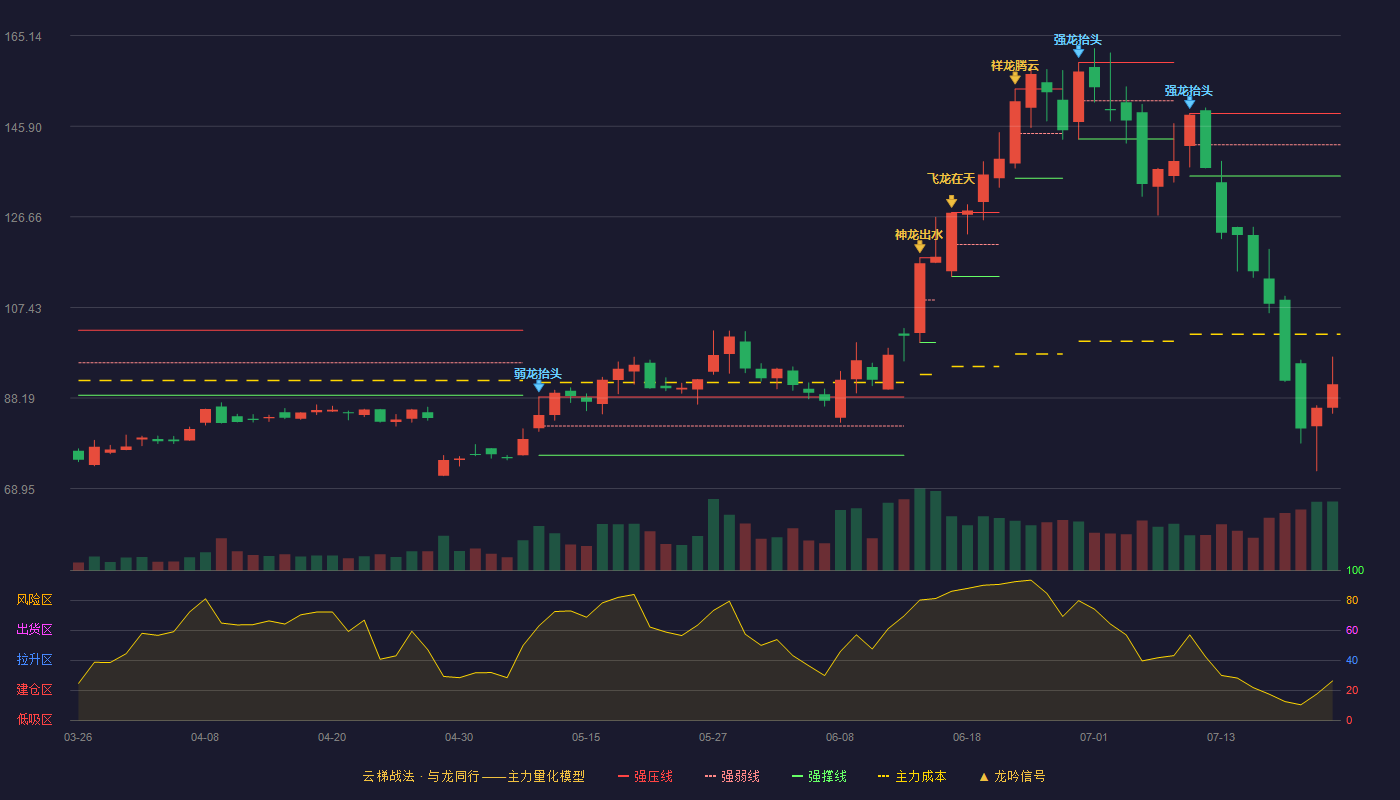Click the 04-08 date label
Image resolution: width=1400 pixels, height=800 pixels.
click(205, 737)
